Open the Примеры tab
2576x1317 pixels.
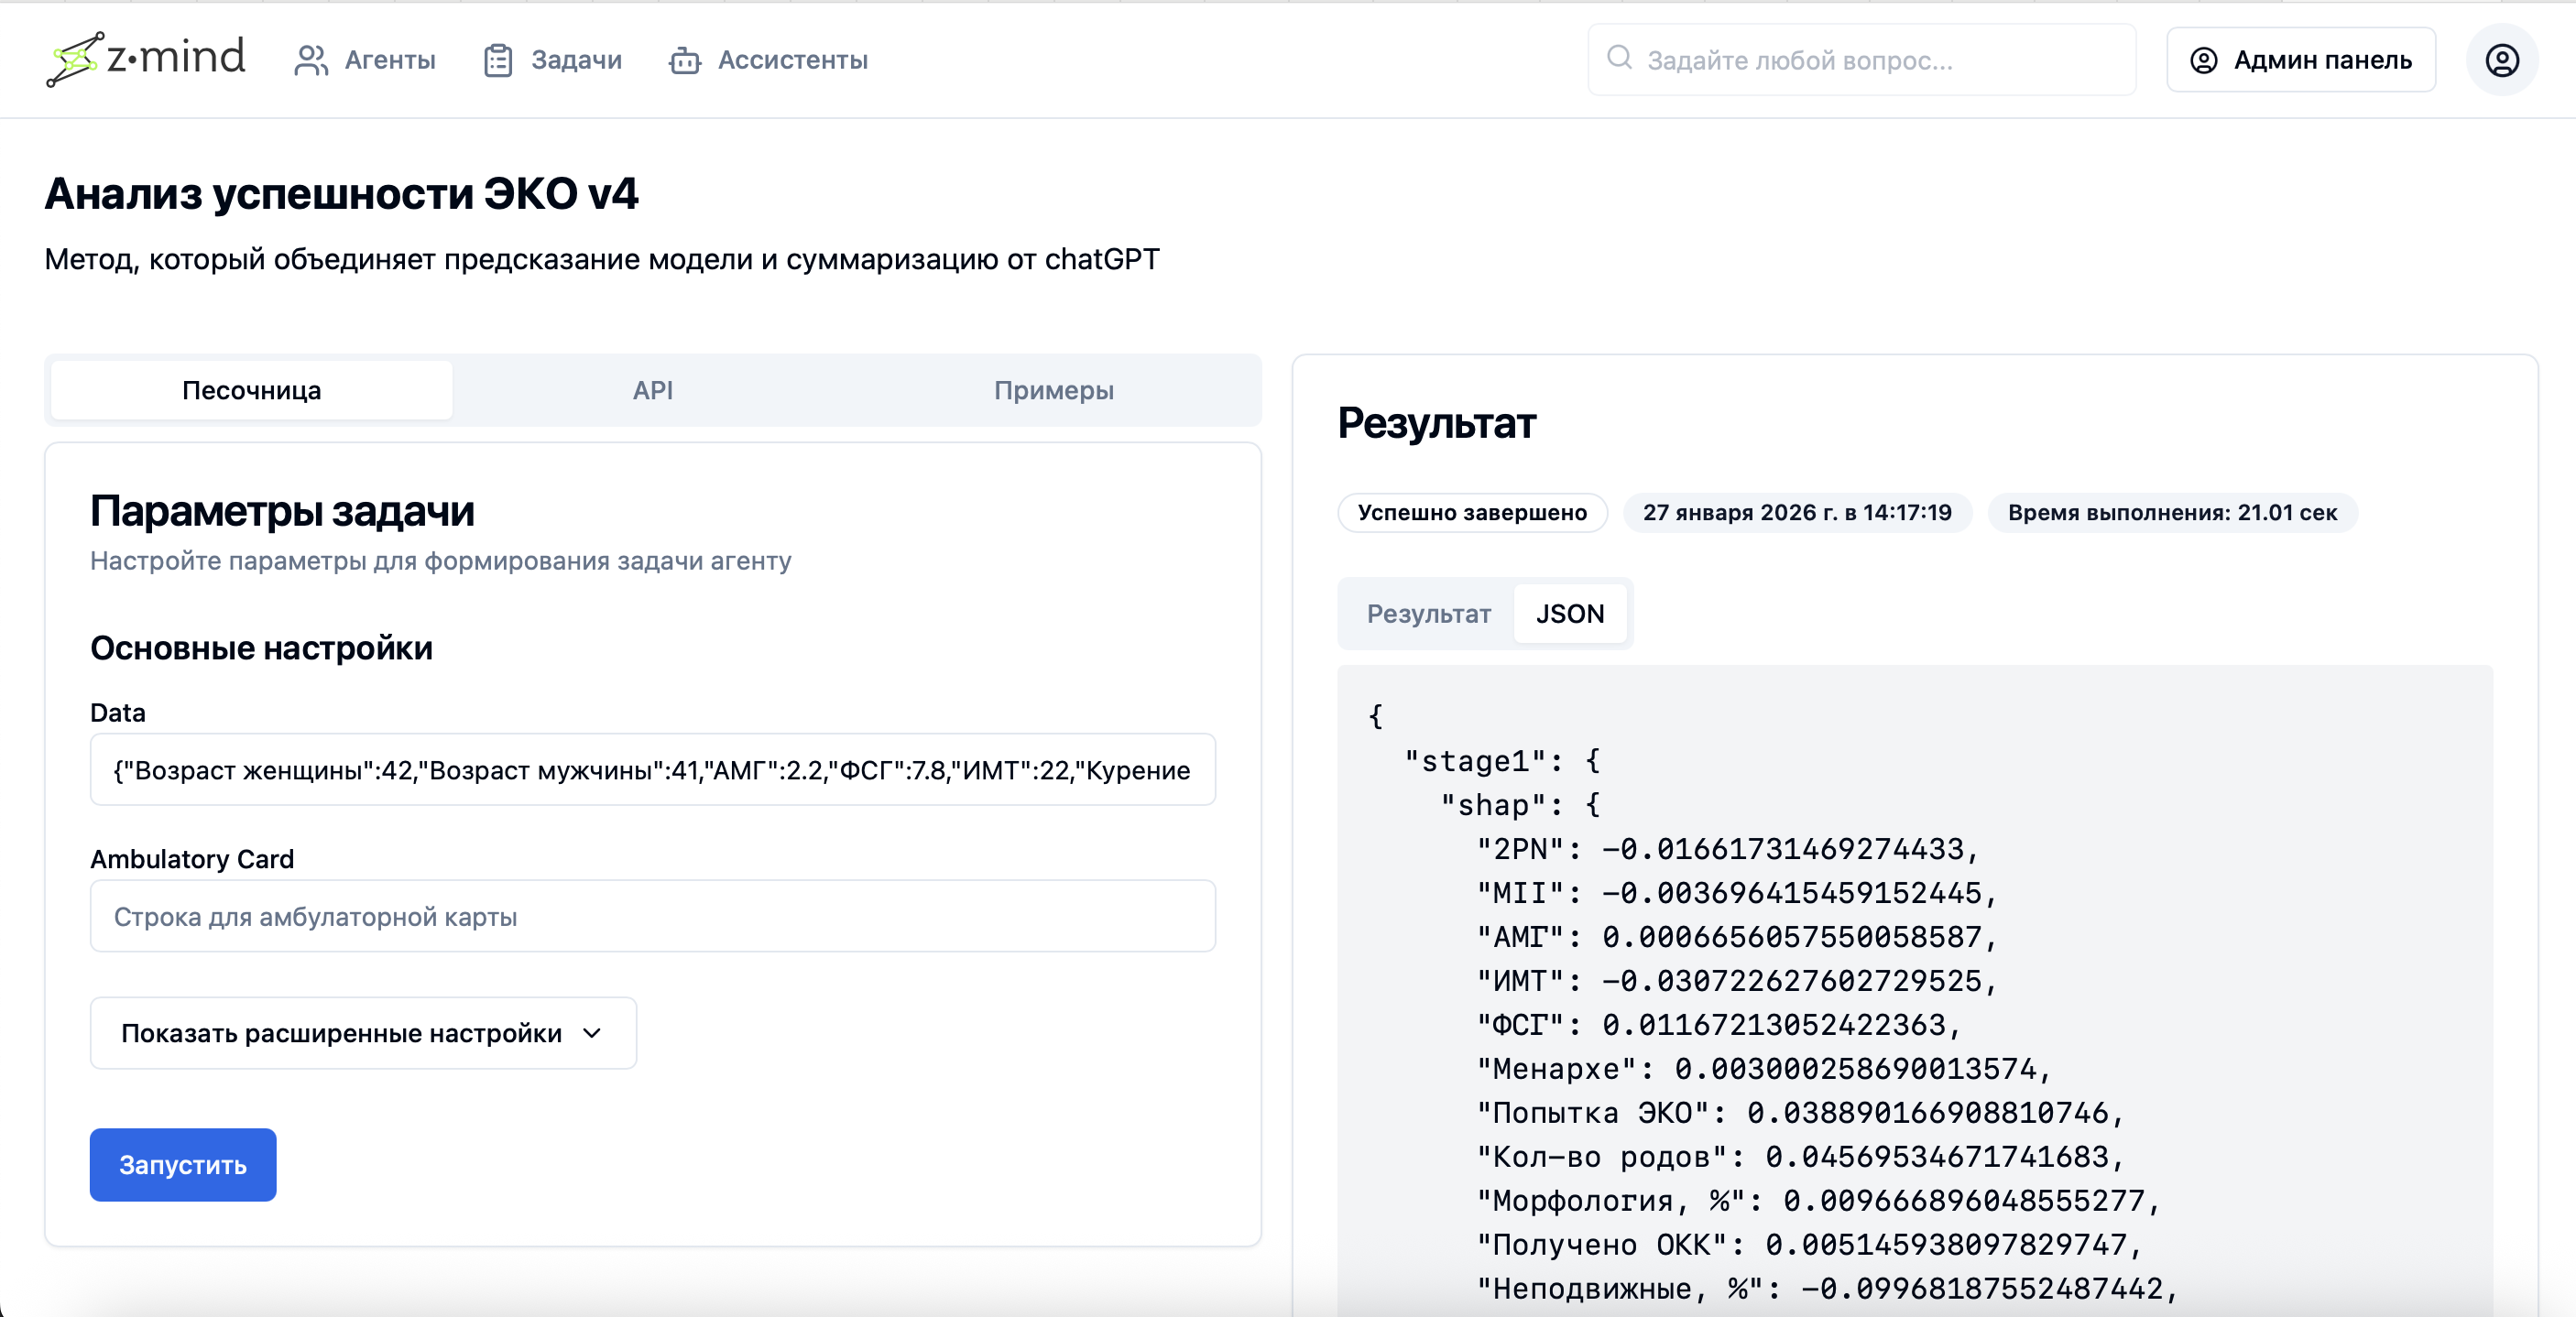1053,390
